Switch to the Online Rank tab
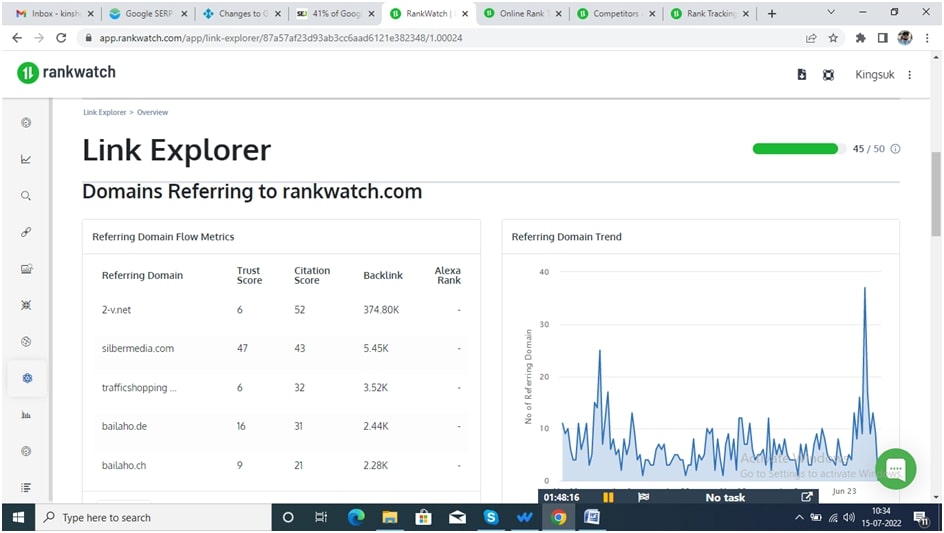The width and height of the screenshot is (944, 533). [x=521, y=13]
